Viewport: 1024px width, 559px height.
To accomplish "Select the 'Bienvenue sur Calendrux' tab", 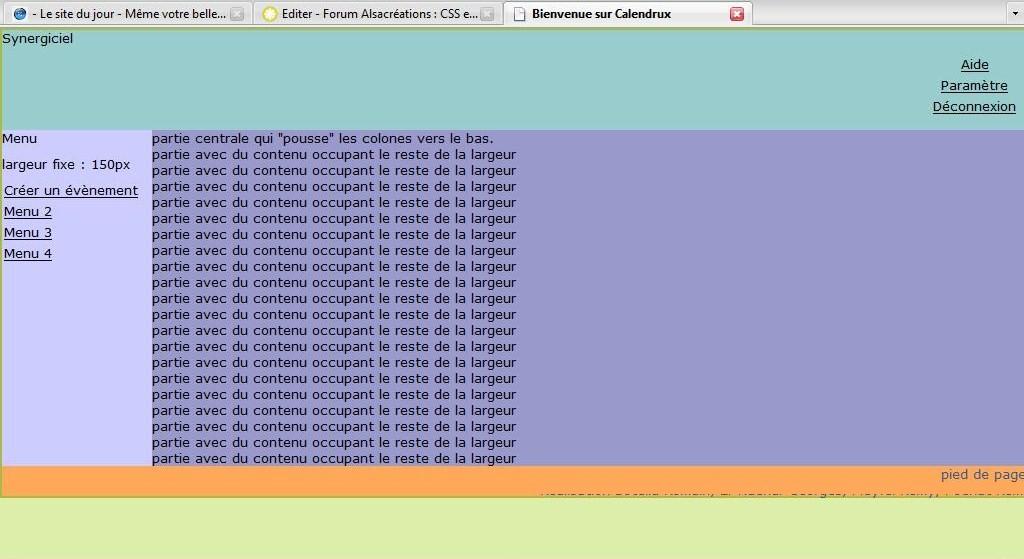I will pos(628,14).
